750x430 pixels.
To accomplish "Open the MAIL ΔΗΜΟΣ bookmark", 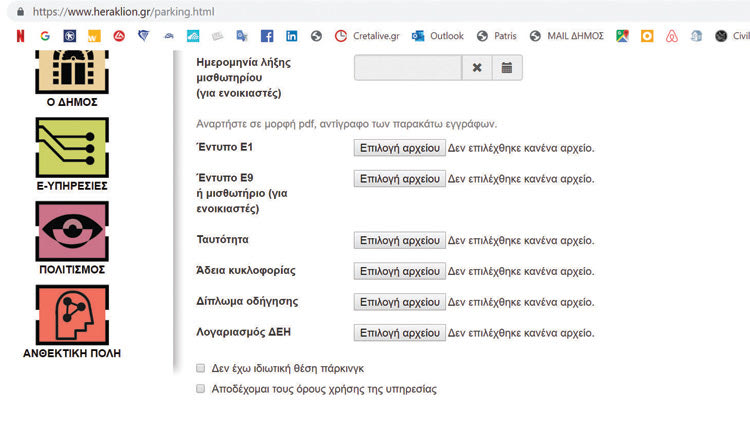I will click(566, 36).
